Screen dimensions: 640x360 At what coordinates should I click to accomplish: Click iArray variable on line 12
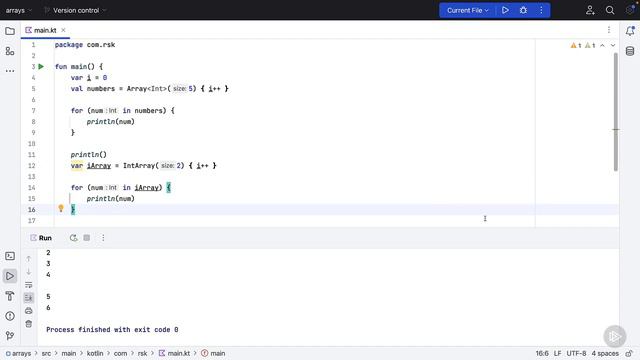point(99,166)
